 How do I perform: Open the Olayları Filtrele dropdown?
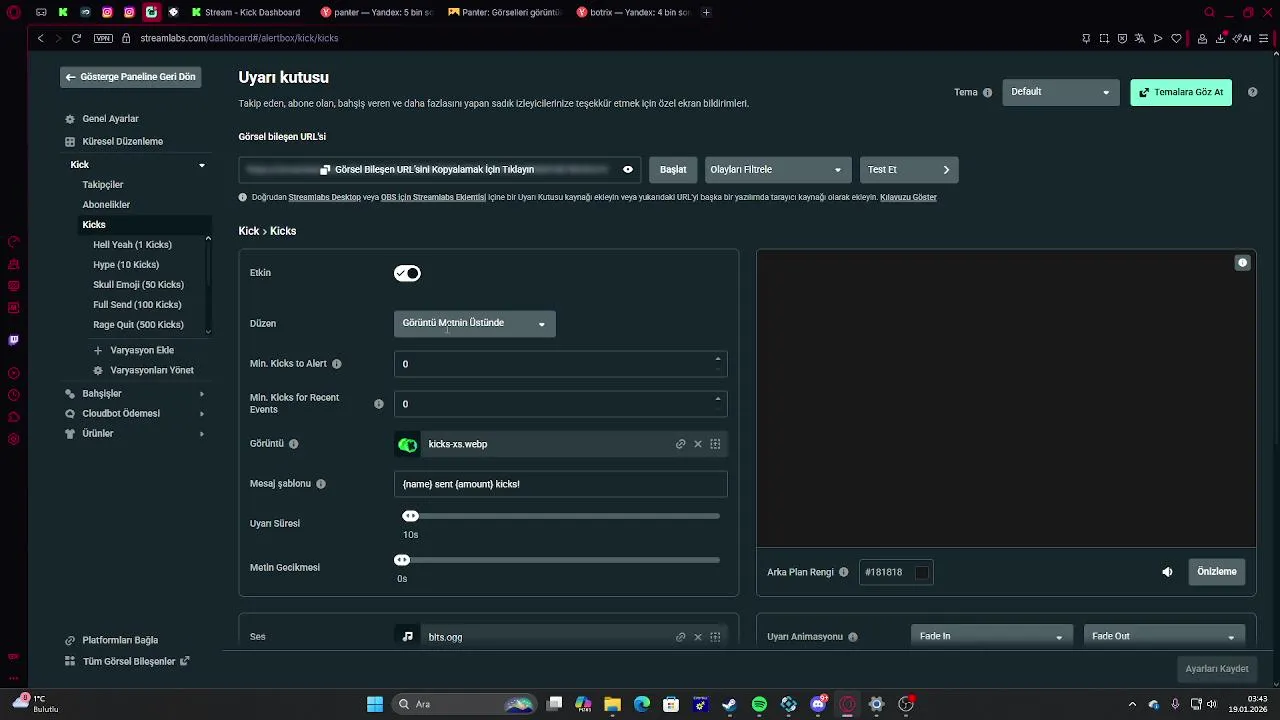(778, 170)
